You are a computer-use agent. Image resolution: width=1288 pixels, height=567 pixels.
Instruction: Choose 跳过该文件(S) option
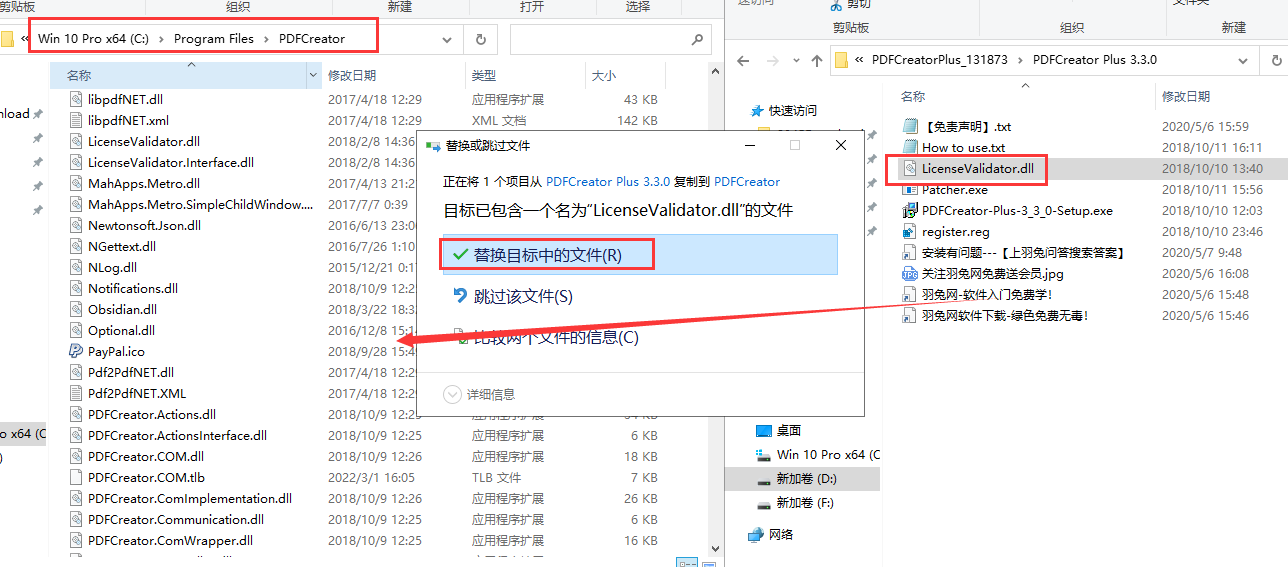522,296
